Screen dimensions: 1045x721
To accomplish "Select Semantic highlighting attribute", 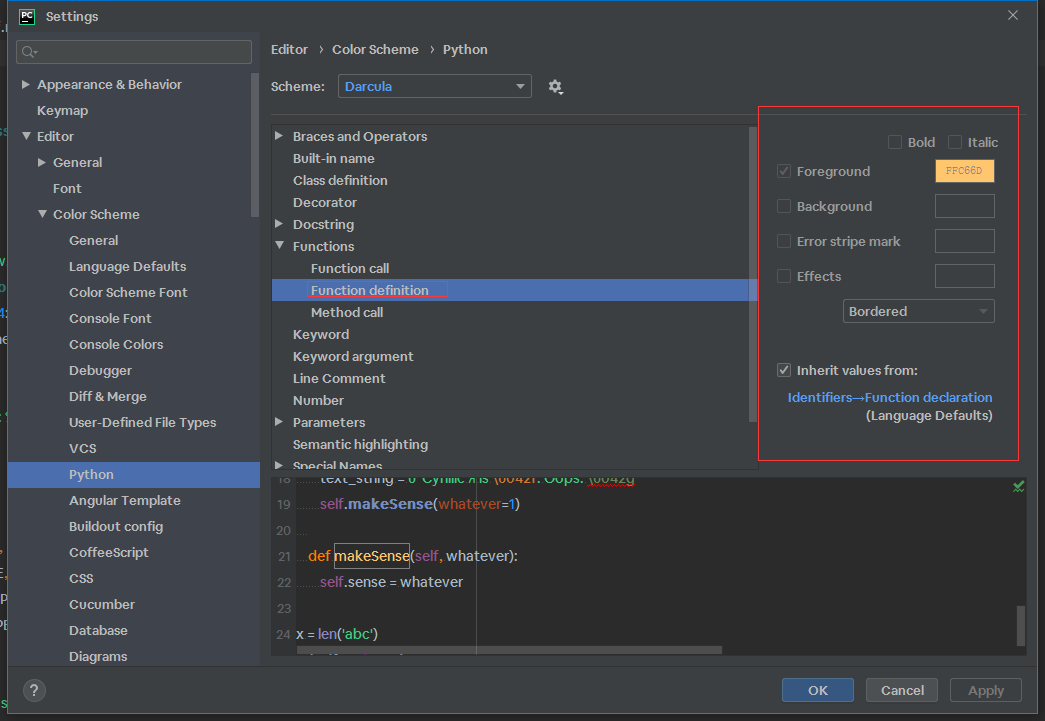I will (360, 444).
